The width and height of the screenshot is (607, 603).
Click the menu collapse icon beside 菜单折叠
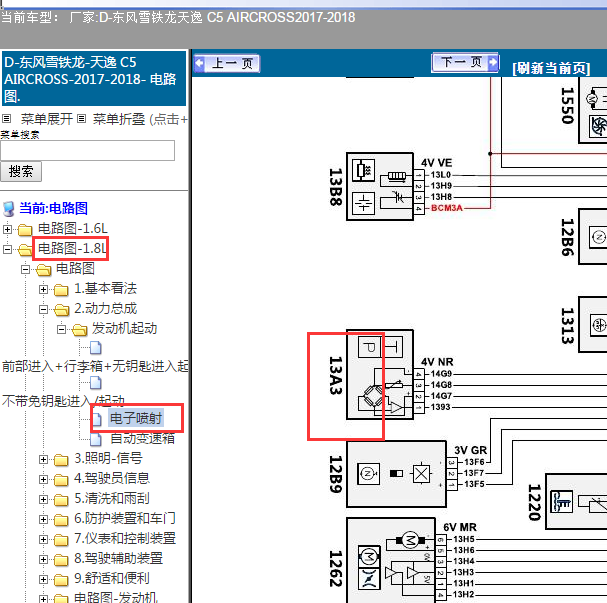click(x=81, y=118)
